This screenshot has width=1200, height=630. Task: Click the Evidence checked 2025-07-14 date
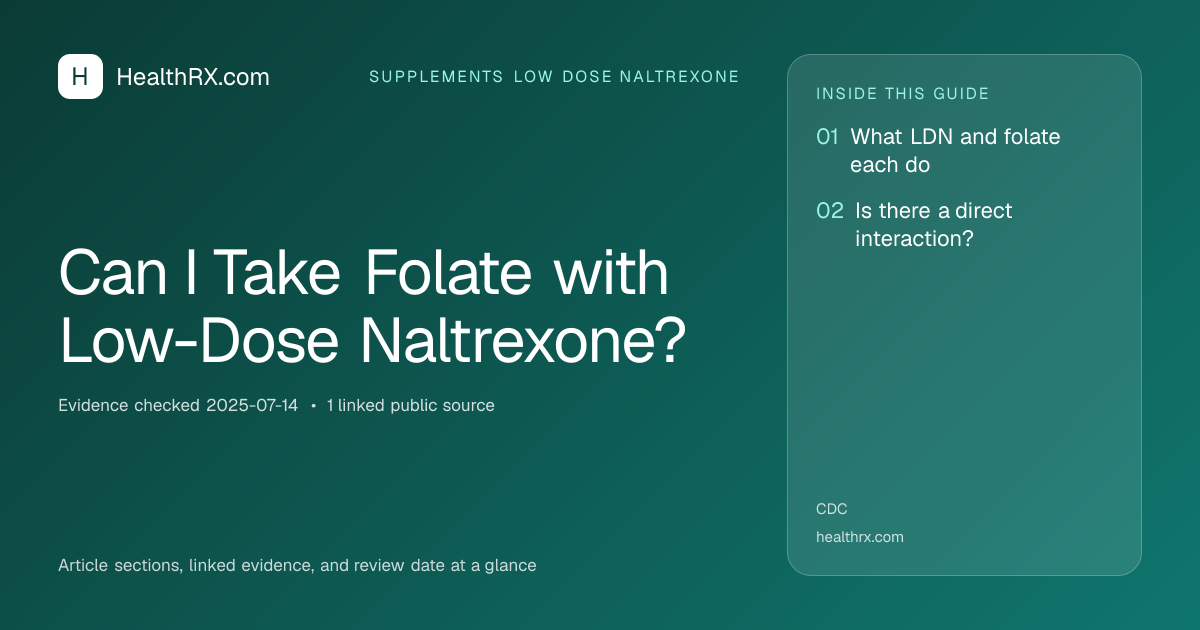point(178,405)
